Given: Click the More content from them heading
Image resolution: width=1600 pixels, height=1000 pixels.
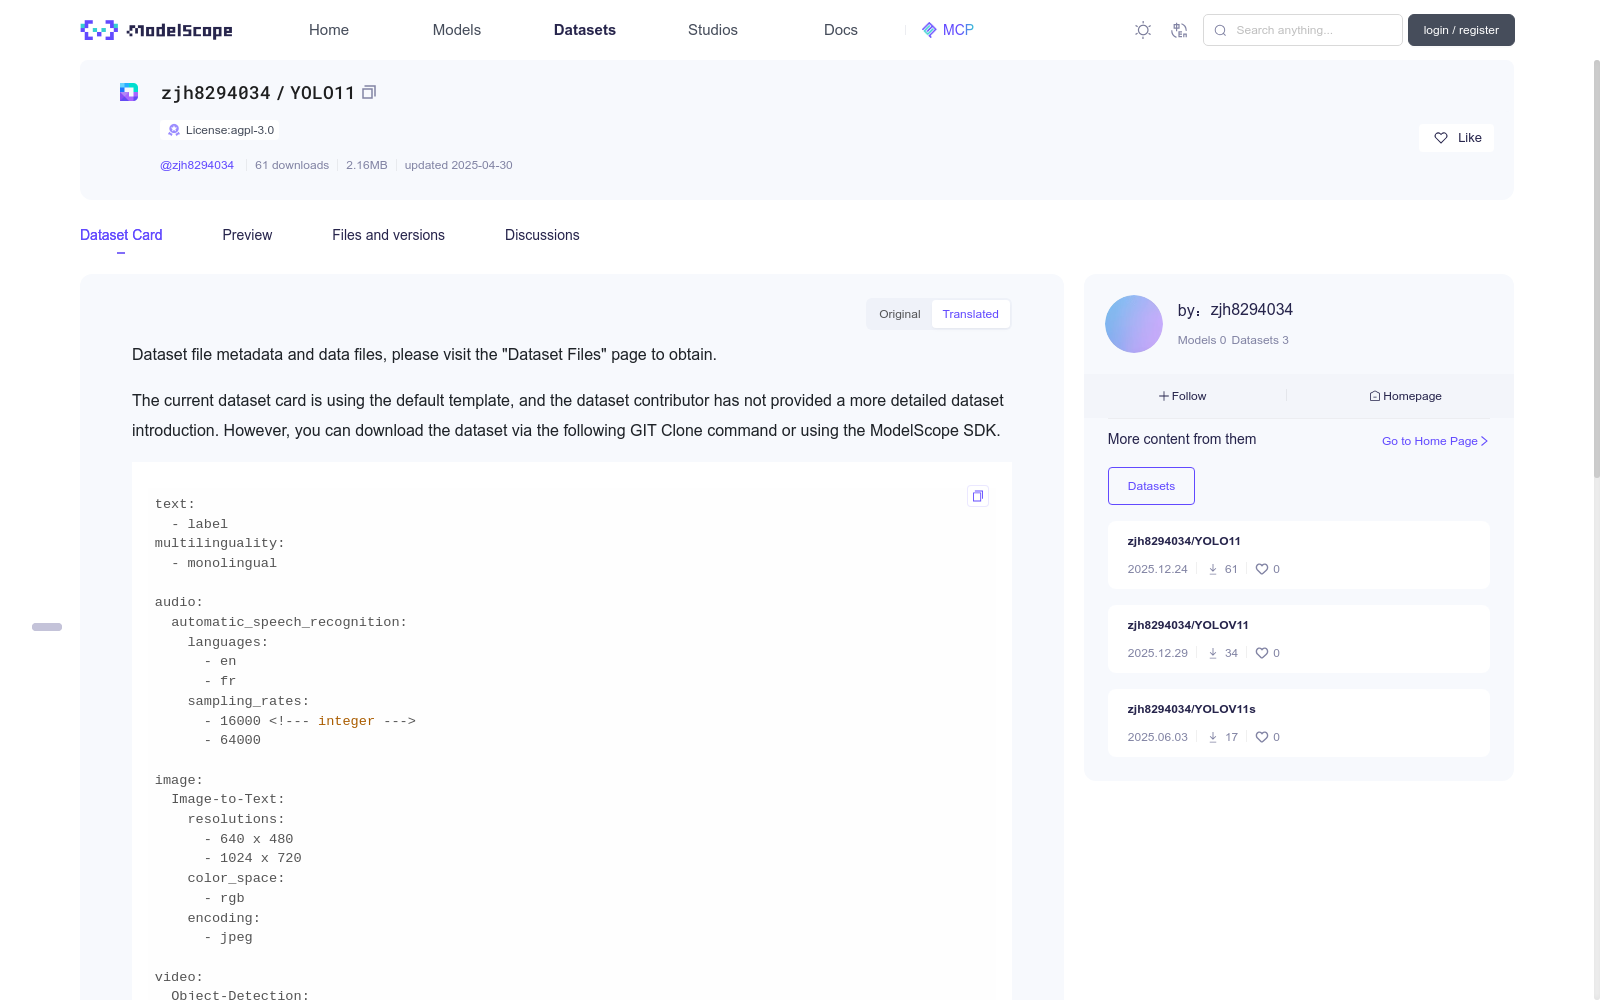Looking at the screenshot, I should tap(1182, 439).
